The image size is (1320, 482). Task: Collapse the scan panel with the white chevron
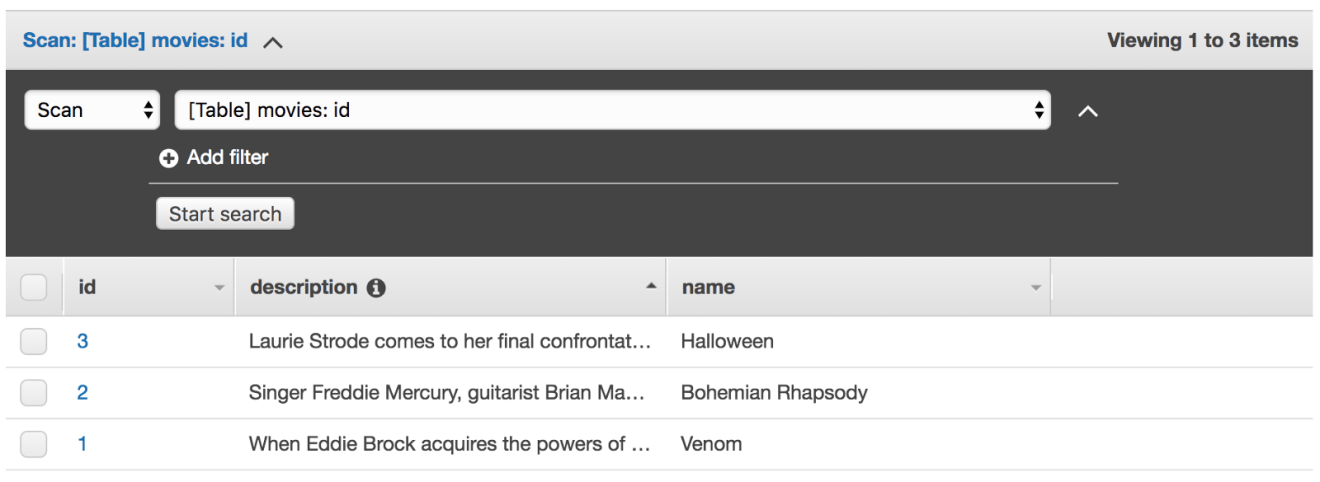click(x=1088, y=112)
